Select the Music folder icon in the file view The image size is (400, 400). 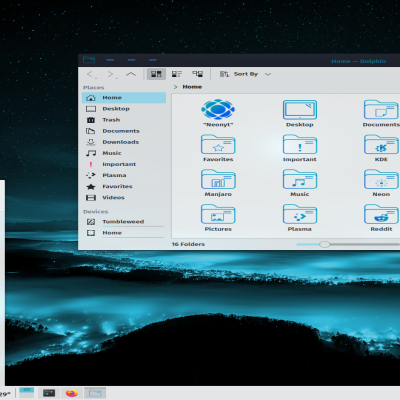pos(300,179)
